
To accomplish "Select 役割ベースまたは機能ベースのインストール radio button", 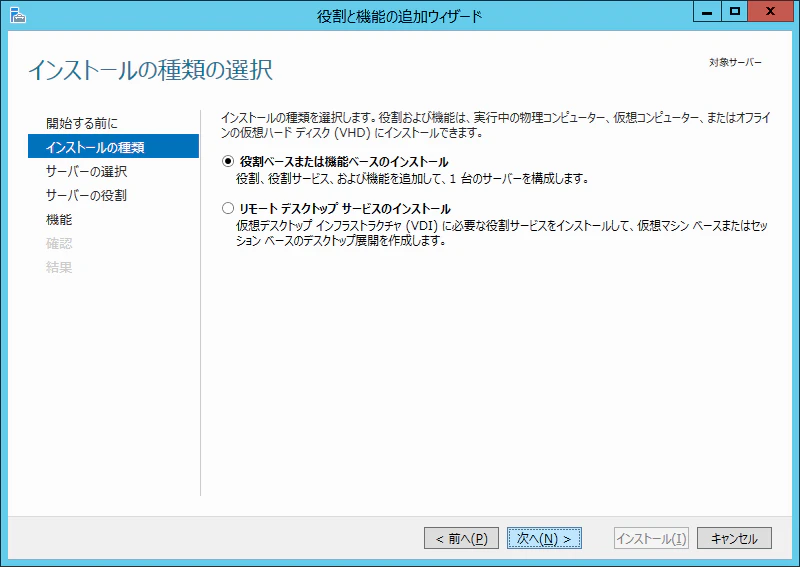I will coord(228,162).
